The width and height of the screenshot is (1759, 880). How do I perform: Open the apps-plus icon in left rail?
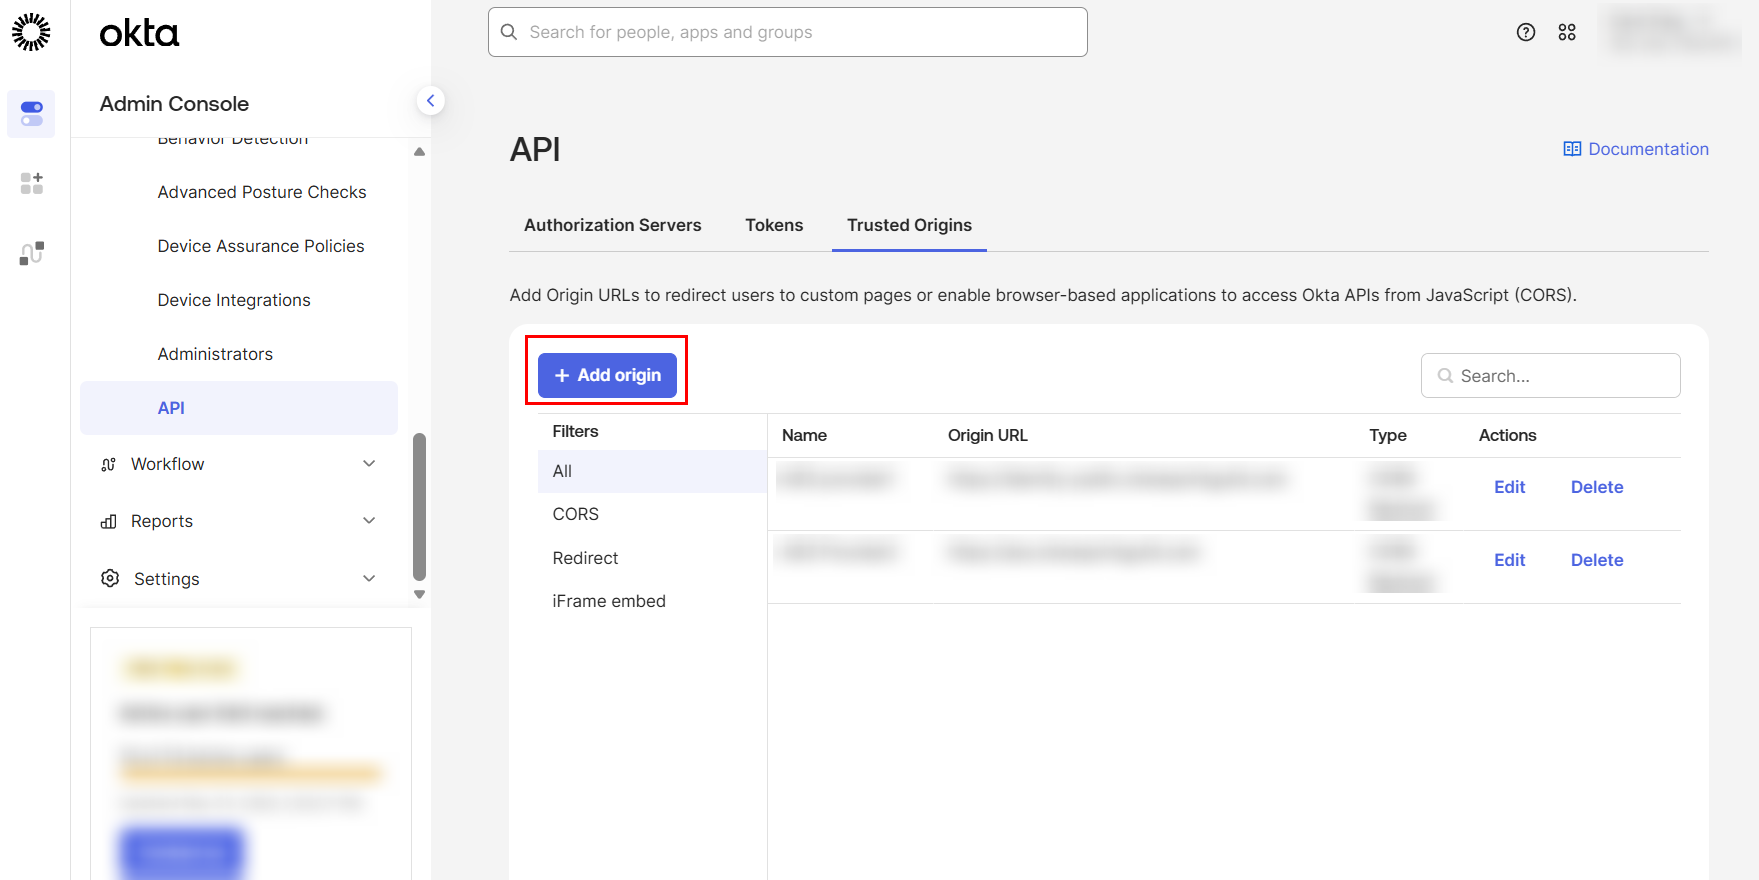31,183
